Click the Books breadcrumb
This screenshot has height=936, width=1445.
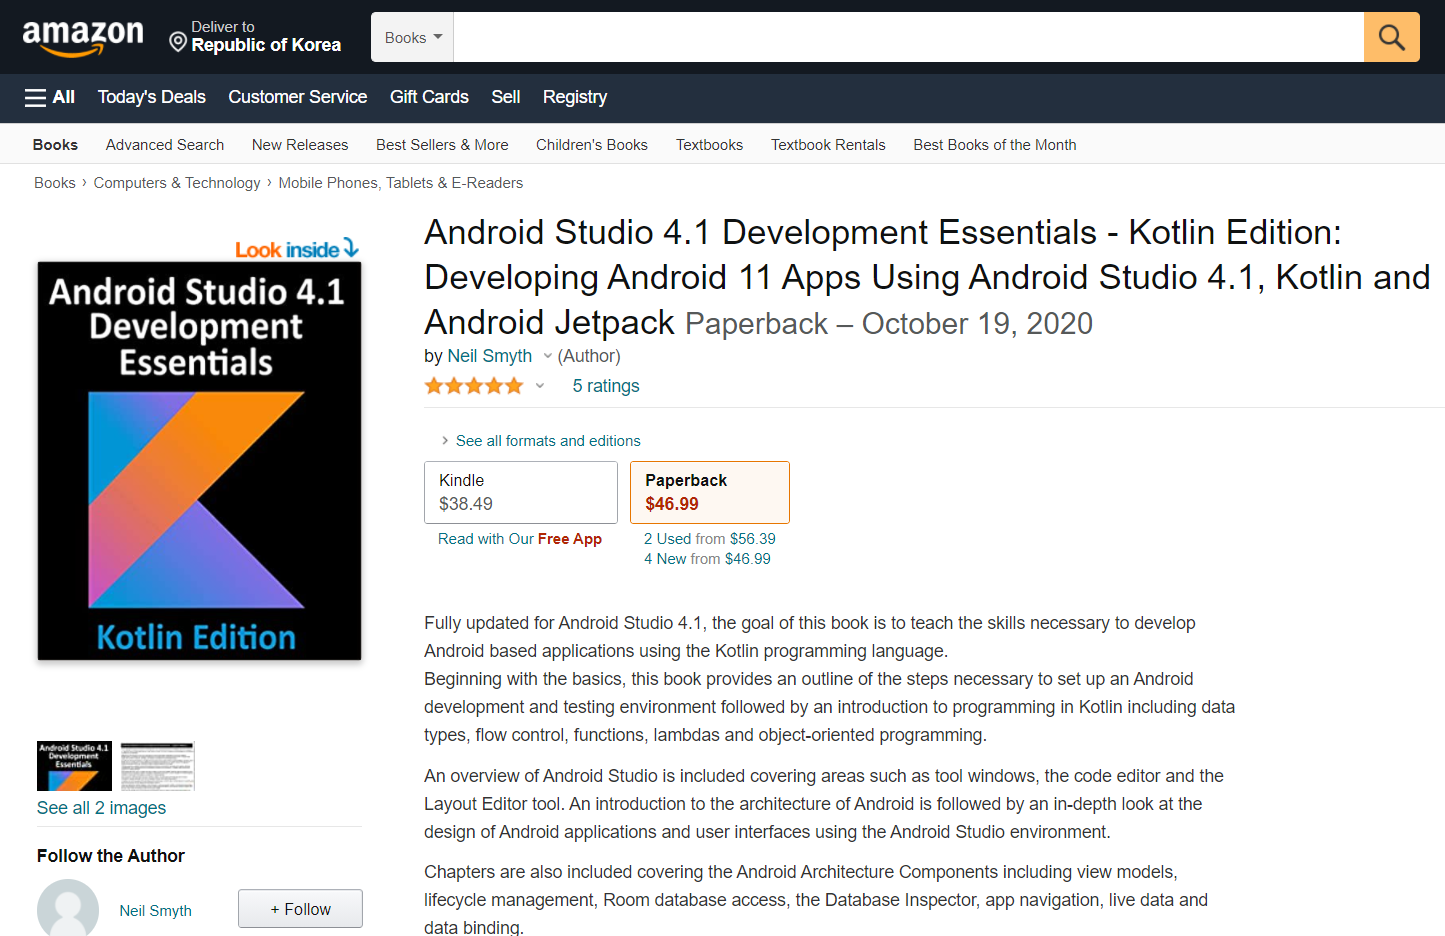(x=55, y=183)
